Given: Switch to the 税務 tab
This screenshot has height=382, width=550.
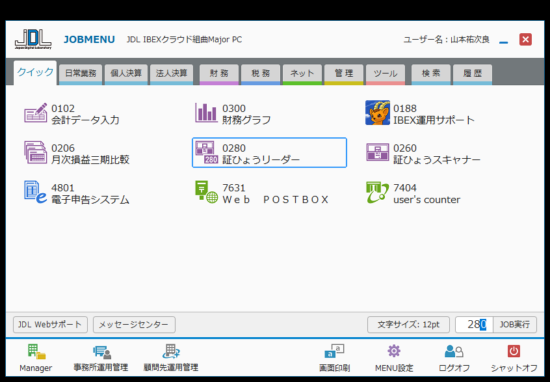Looking at the screenshot, I should (261, 74).
